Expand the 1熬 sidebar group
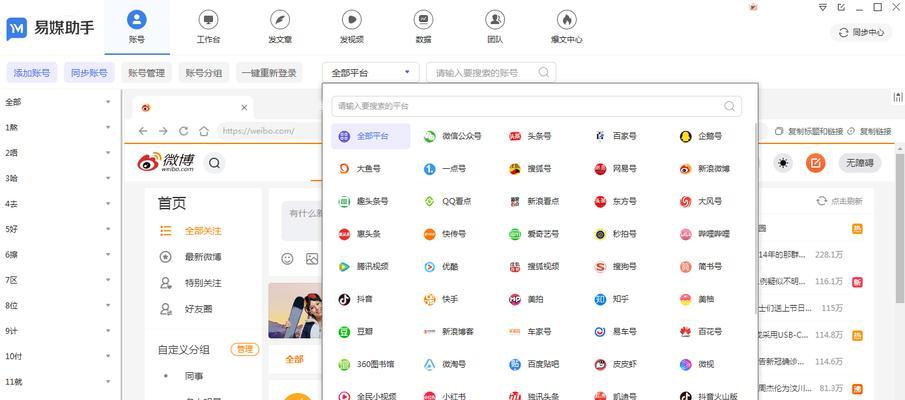Screen dimensions: 905x400 108,128
